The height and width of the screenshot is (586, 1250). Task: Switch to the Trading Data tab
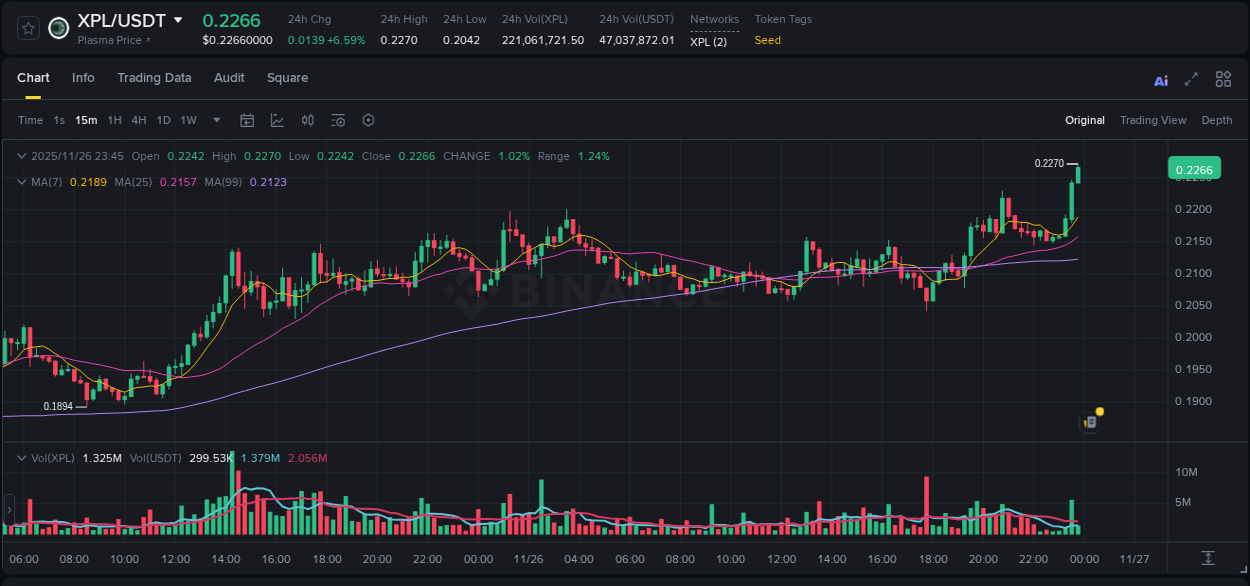154,77
